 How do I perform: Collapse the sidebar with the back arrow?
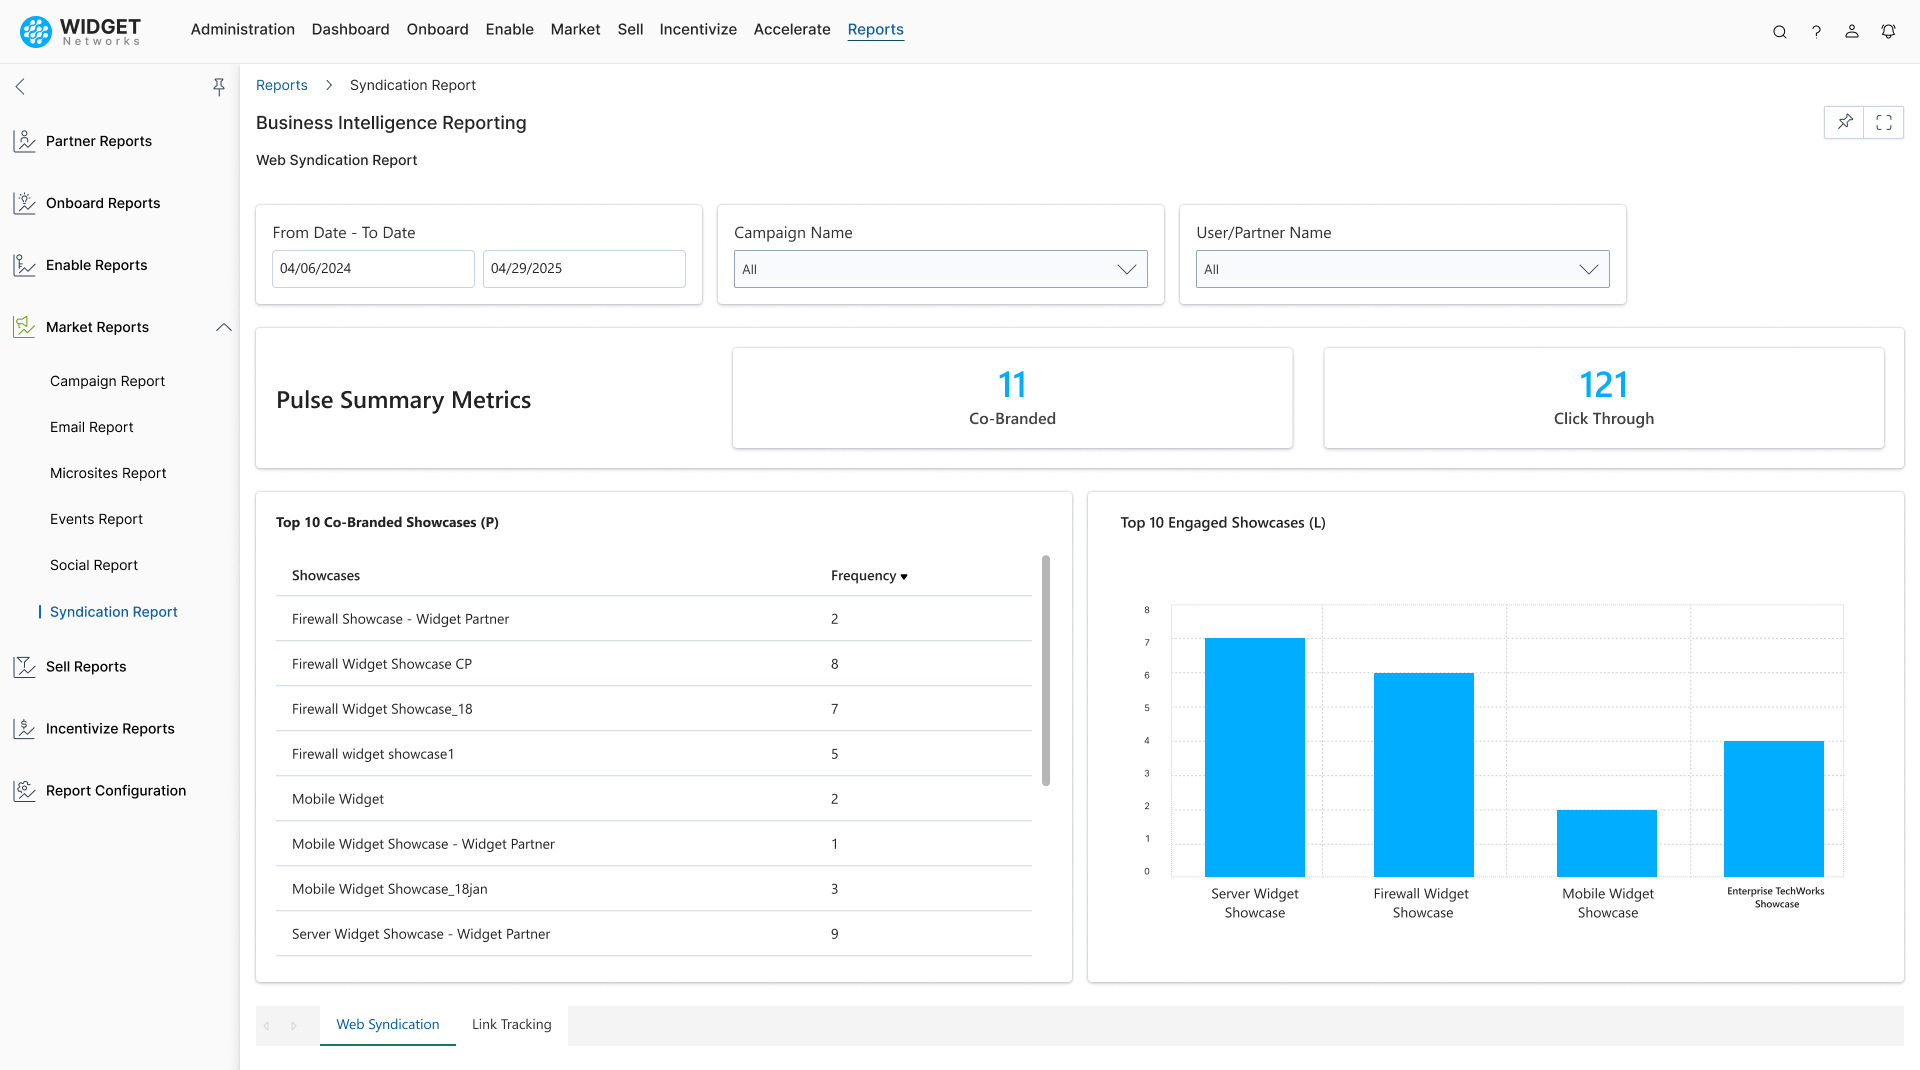tap(20, 87)
